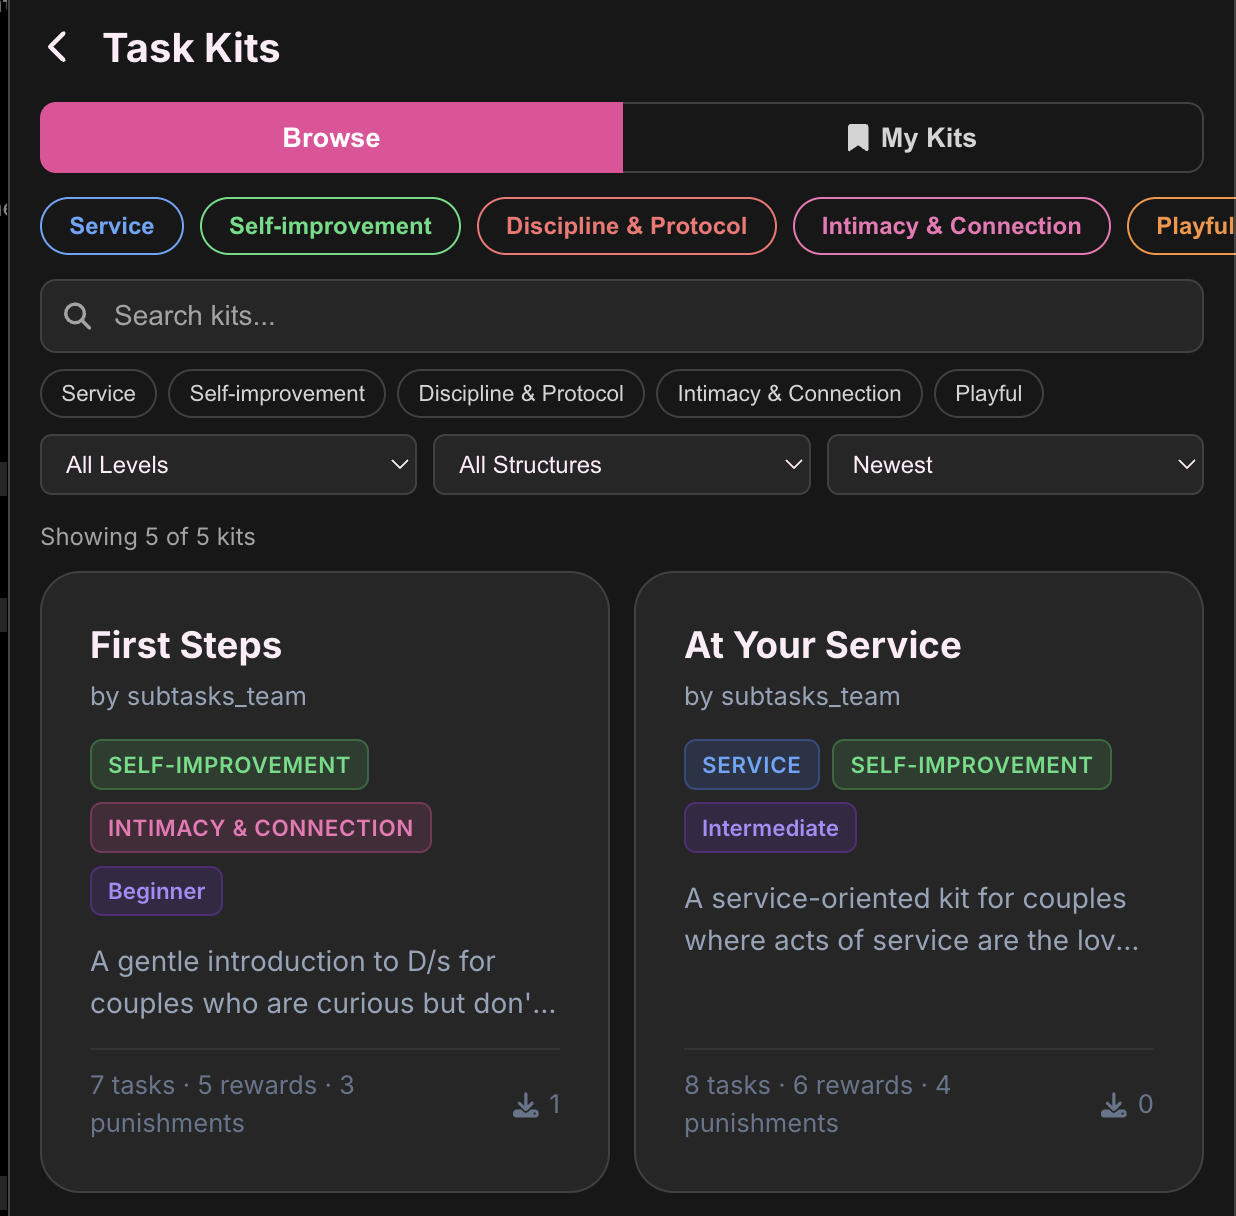This screenshot has width=1236, height=1216.
Task: Open the At Your Service kit card
Action: point(822,645)
